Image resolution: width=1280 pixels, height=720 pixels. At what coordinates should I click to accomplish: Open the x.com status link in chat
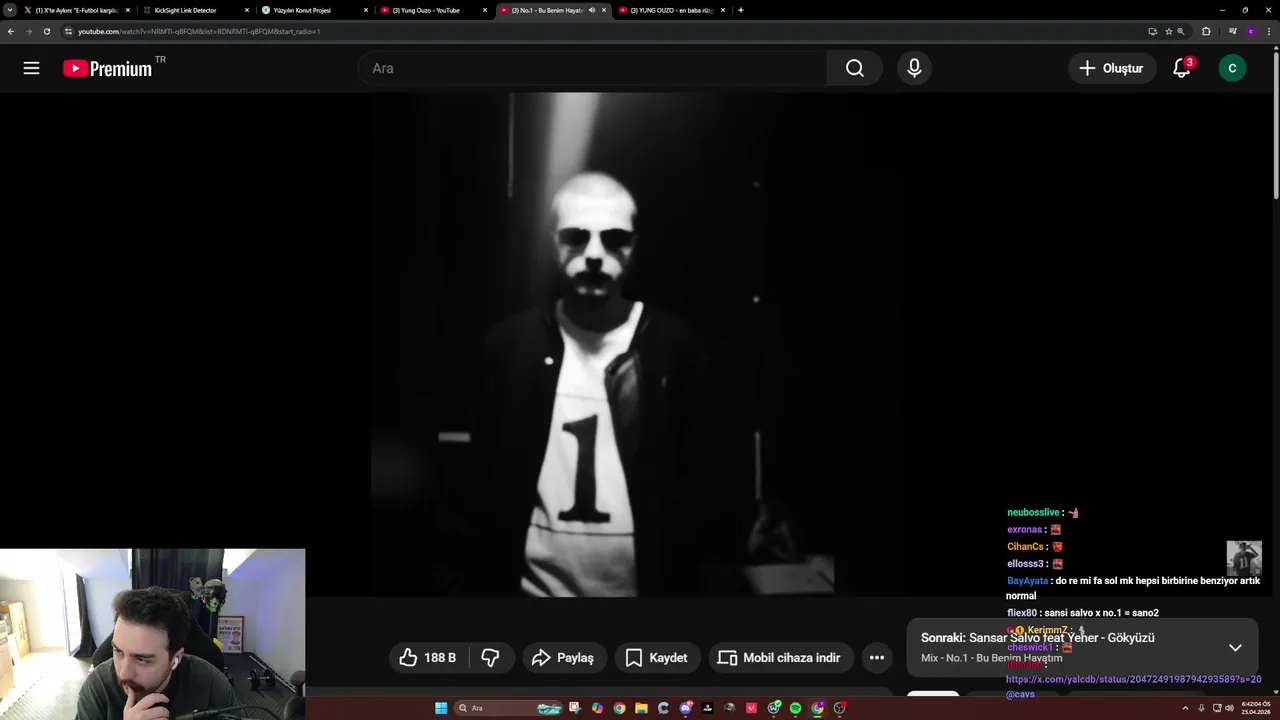click(x=1133, y=679)
